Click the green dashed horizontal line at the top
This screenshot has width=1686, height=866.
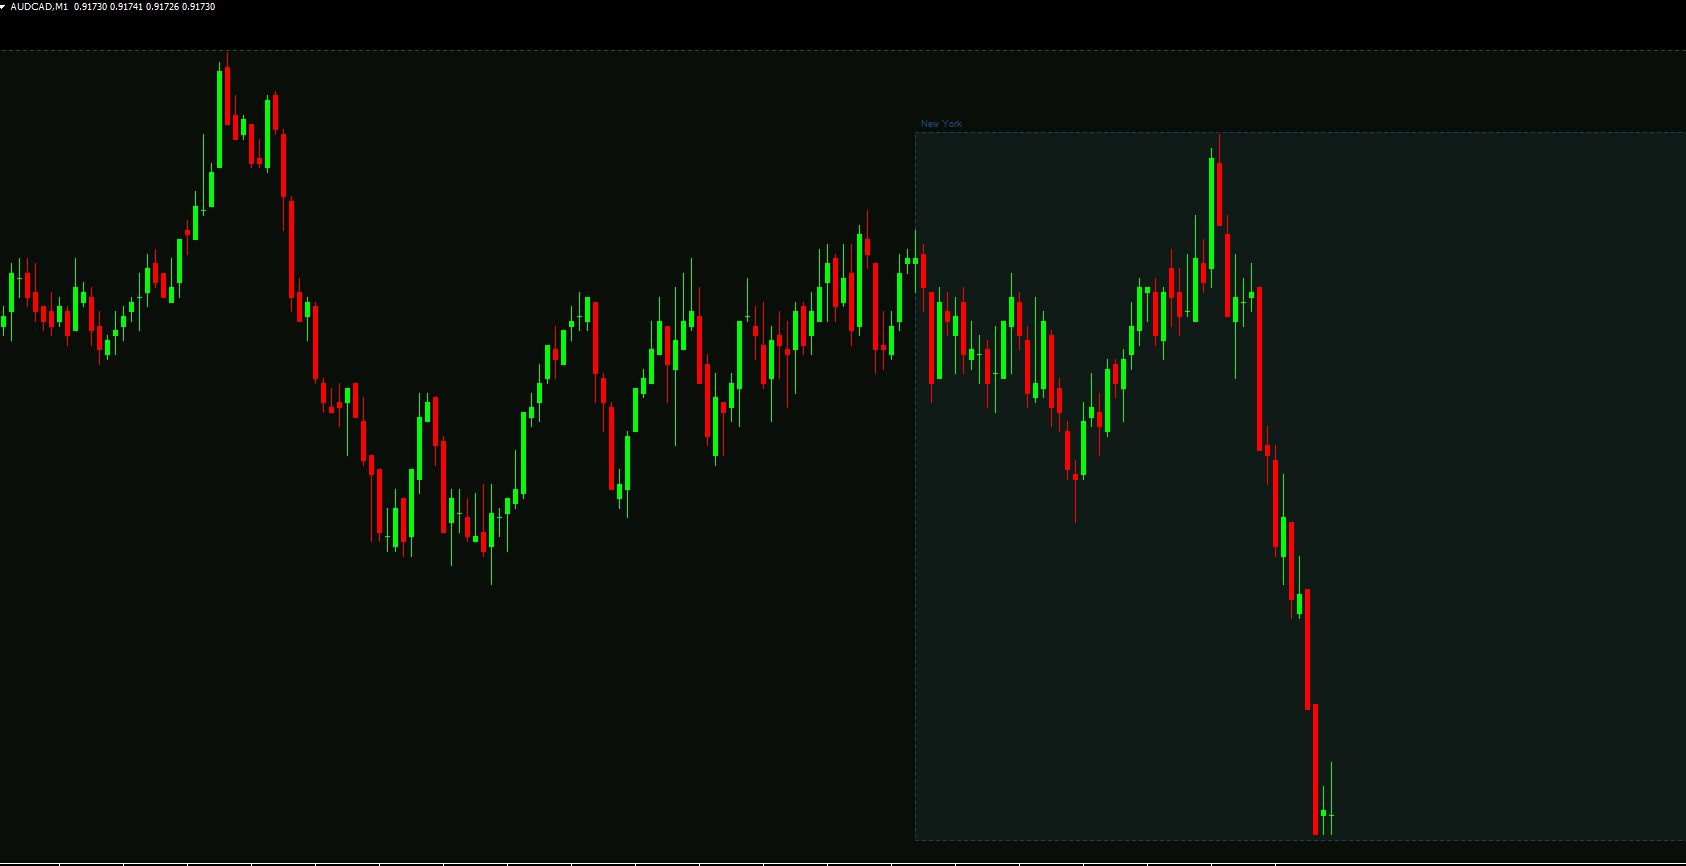tap(500, 50)
